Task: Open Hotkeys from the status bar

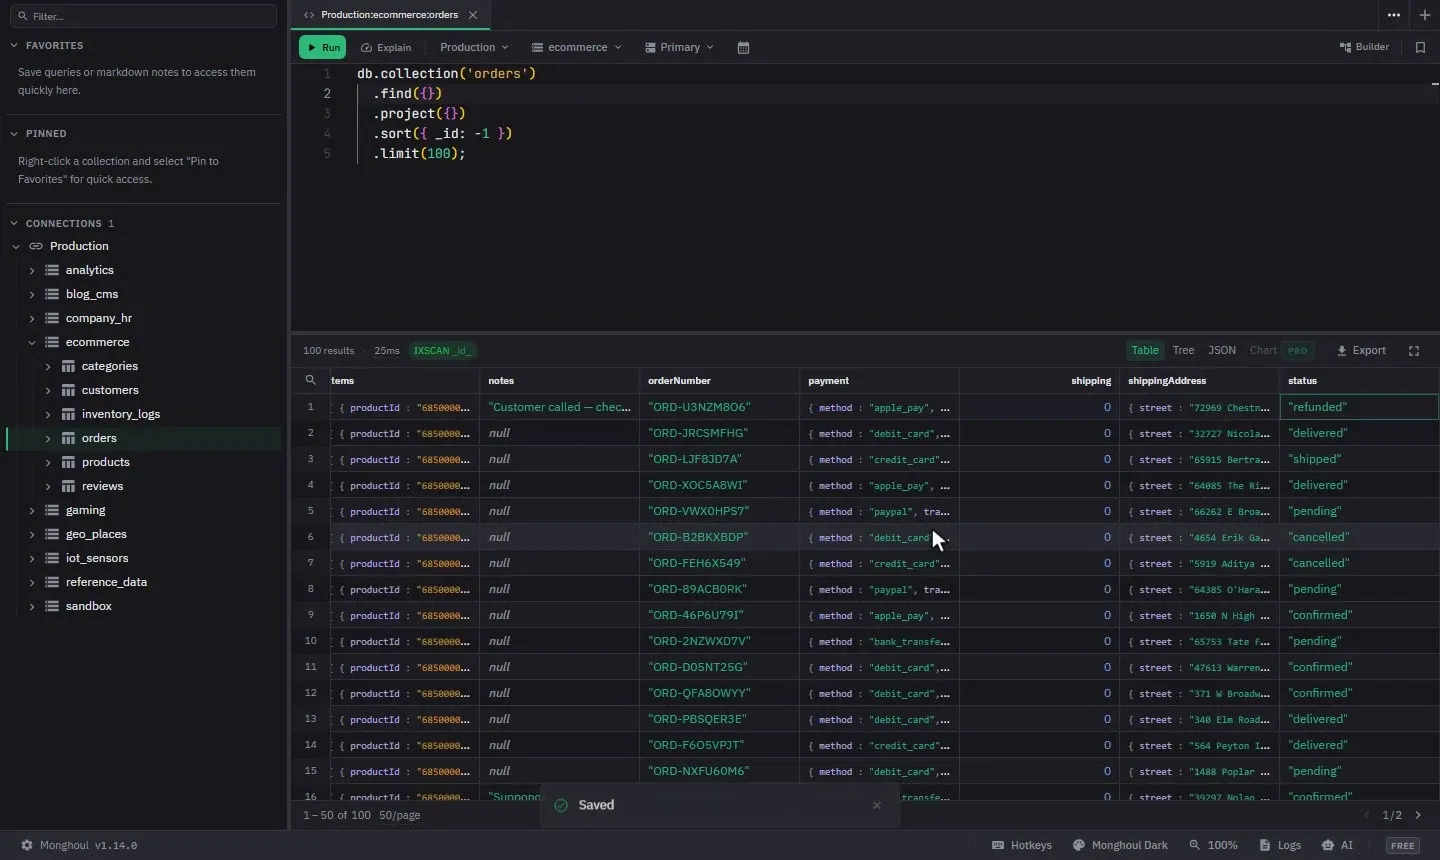Action: point(1022,845)
